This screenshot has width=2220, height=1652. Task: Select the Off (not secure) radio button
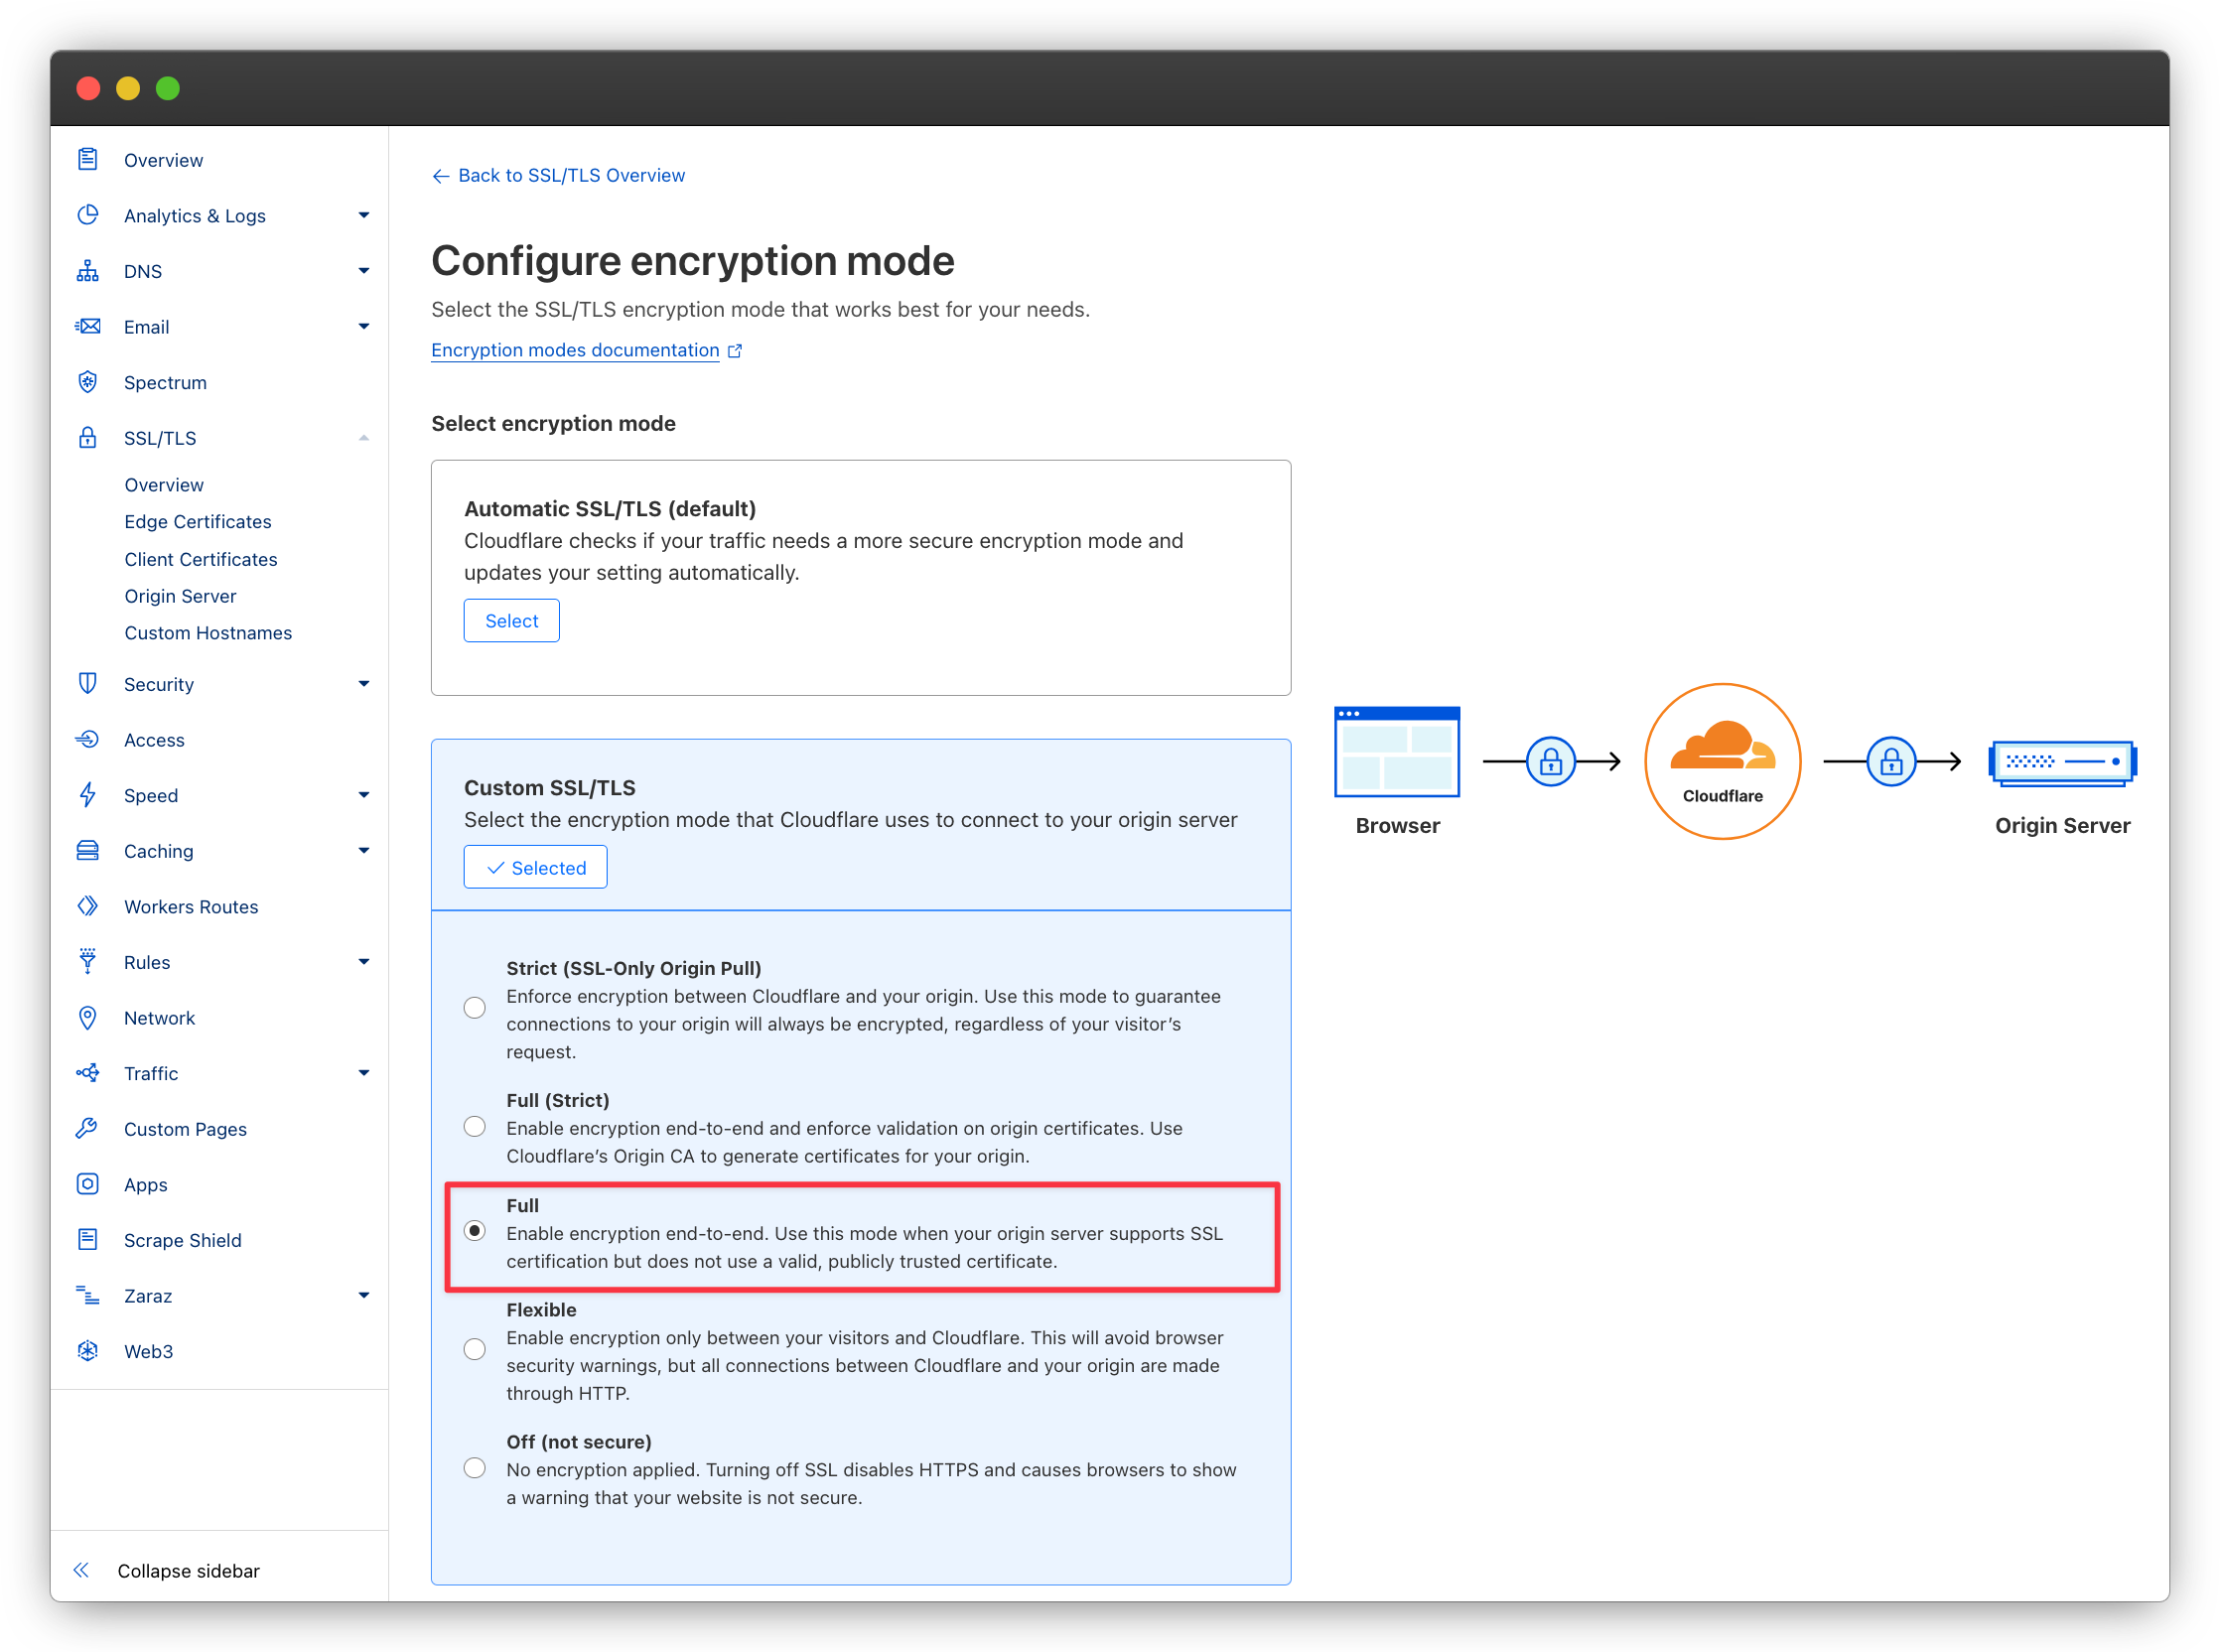475,1468
